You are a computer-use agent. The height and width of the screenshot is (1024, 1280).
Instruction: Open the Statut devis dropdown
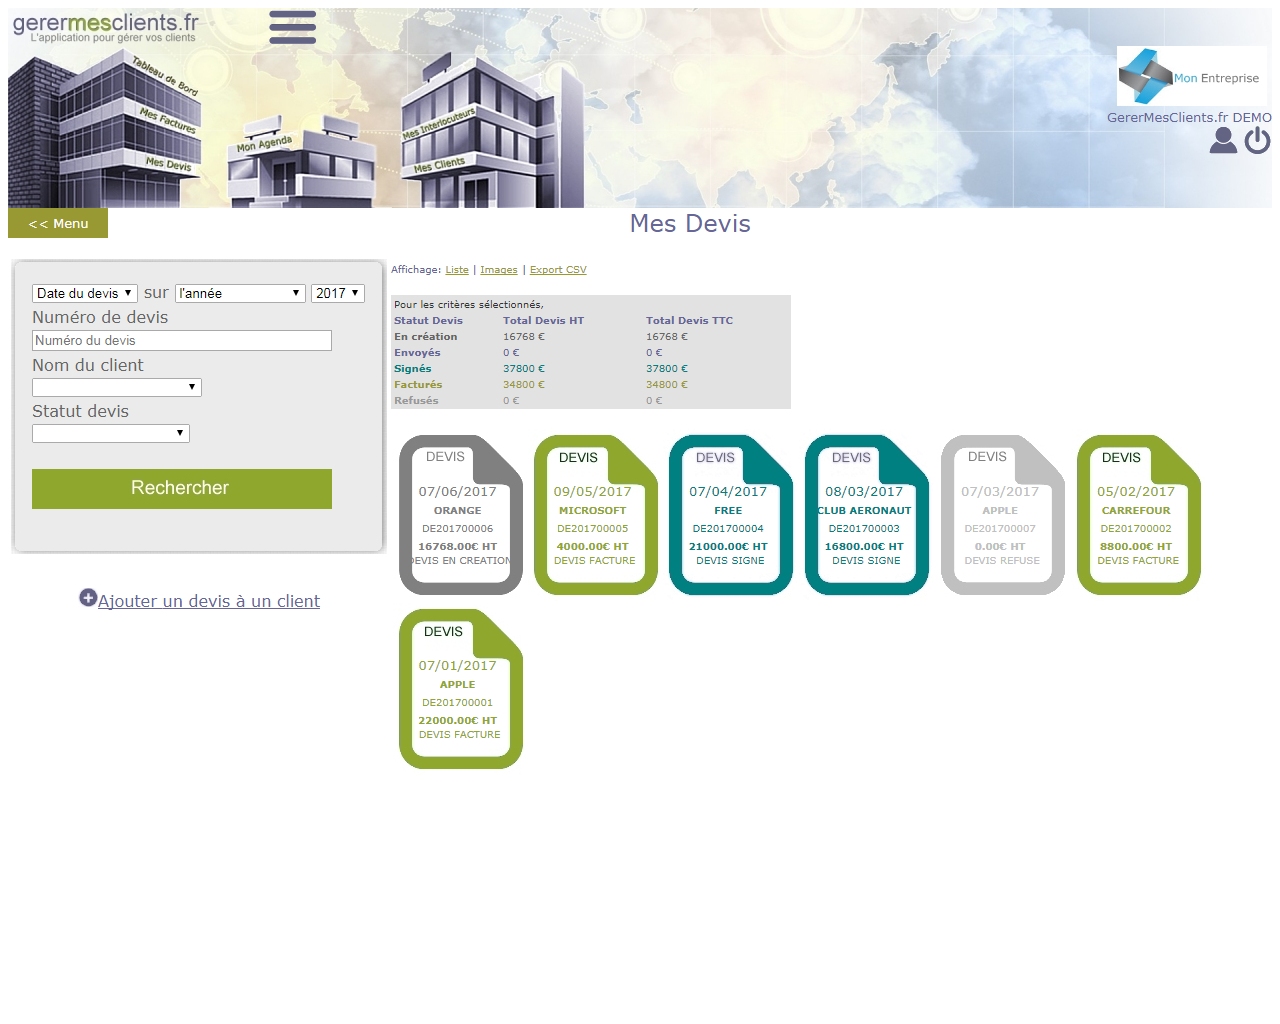[111, 433]
